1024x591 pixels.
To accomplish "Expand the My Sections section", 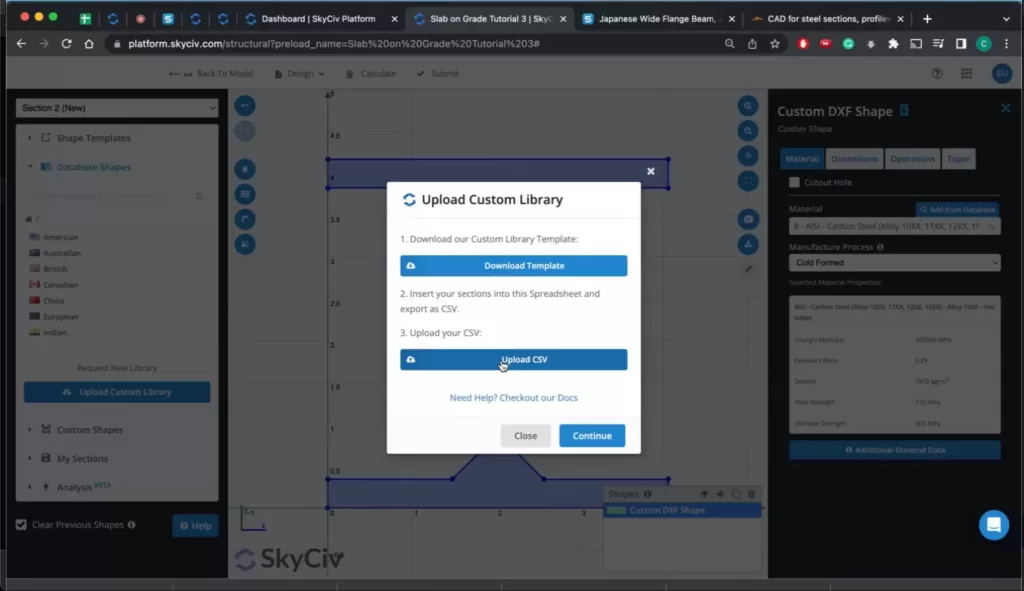I will (82, 458).
